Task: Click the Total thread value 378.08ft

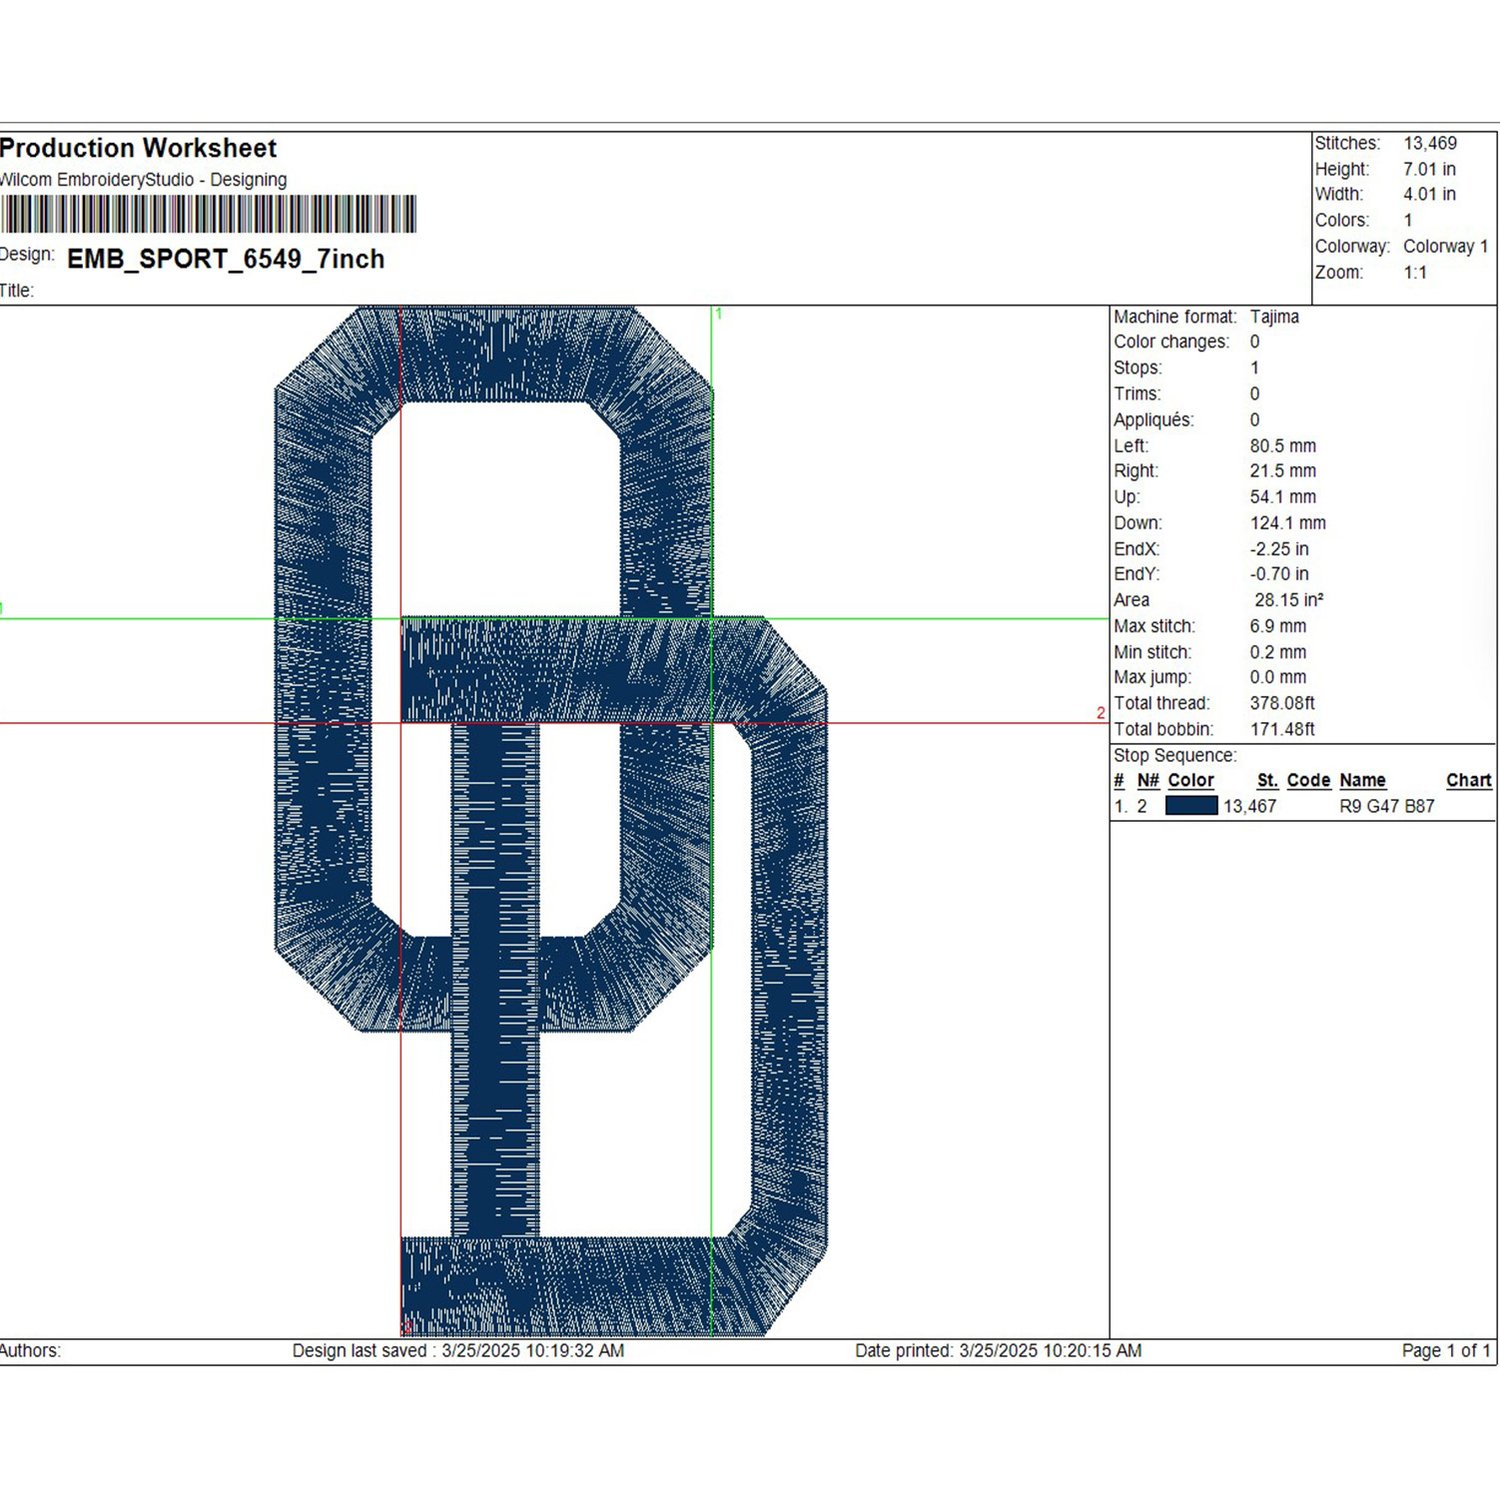Action: coord(1282,703)
